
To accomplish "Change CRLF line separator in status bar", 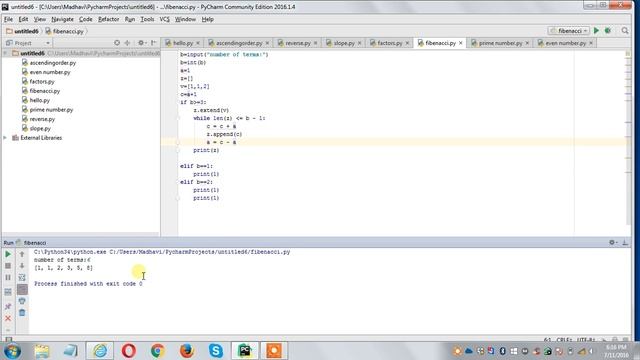I will click(564, 340).
